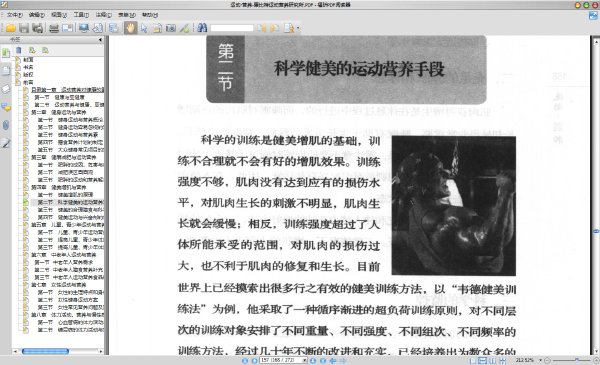Go to previous page button

(254, 360)
